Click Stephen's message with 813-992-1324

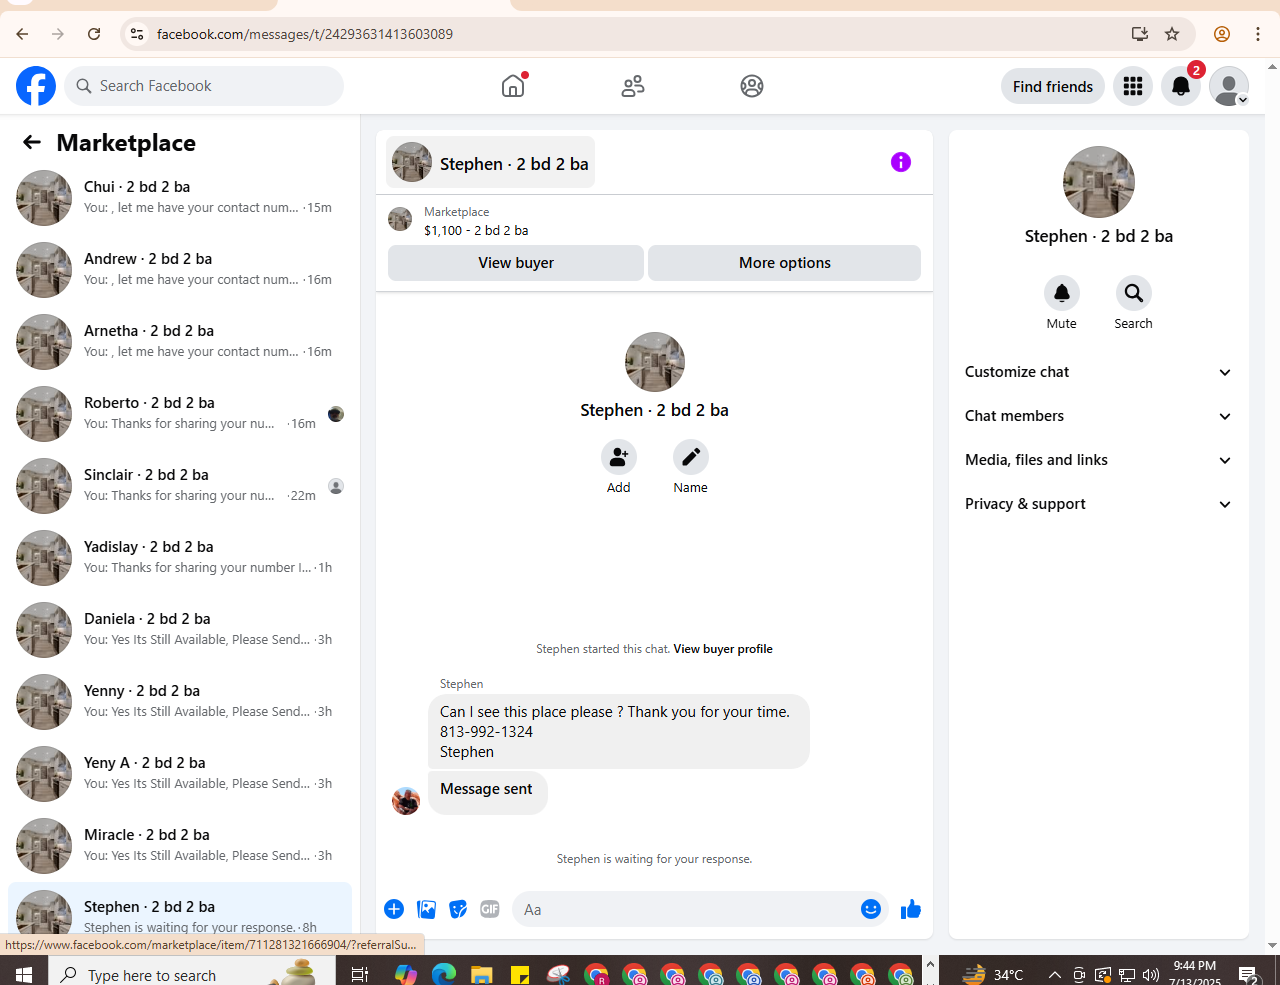click(x=618, y=731)
